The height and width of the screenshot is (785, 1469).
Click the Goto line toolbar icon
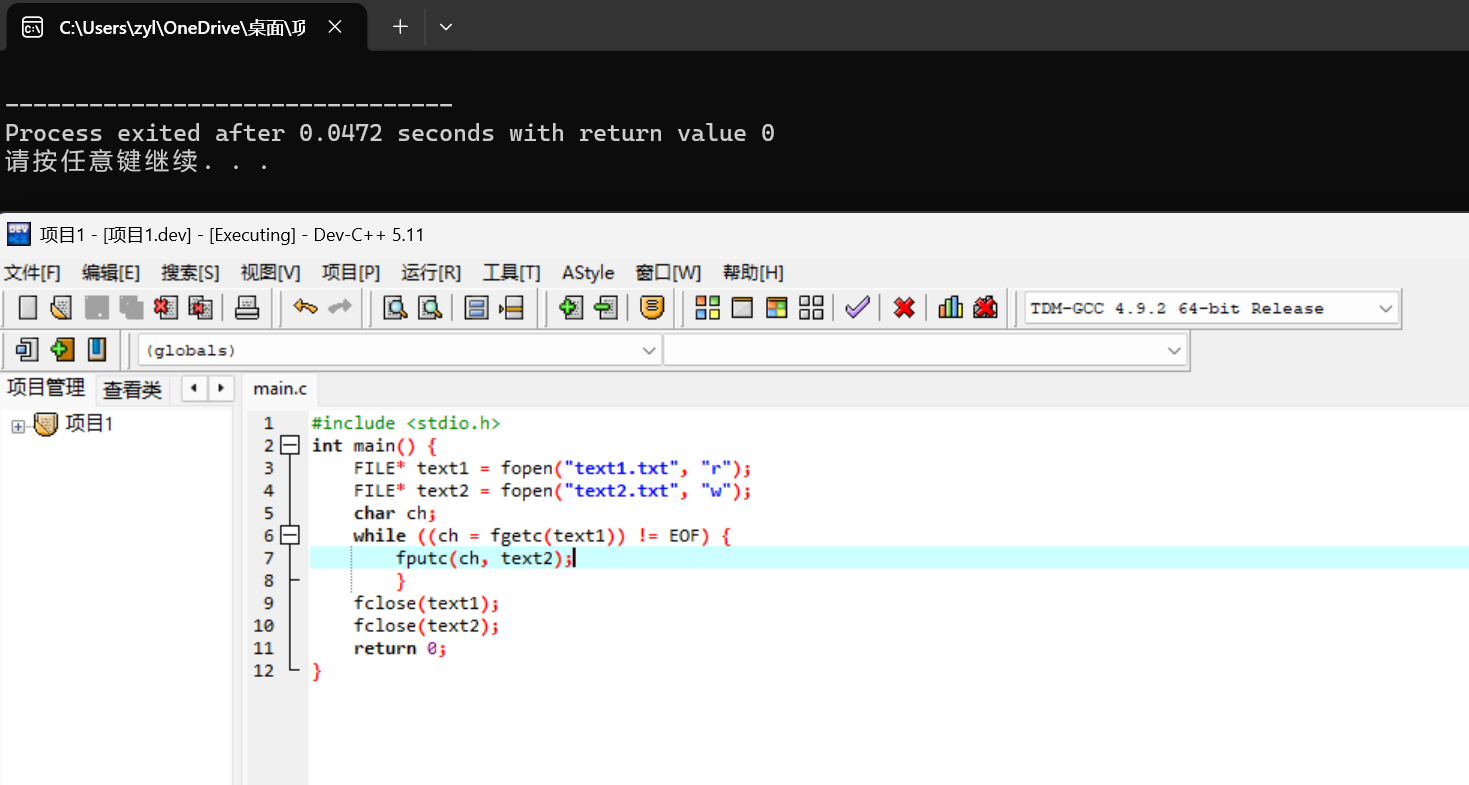pos(511,308)
